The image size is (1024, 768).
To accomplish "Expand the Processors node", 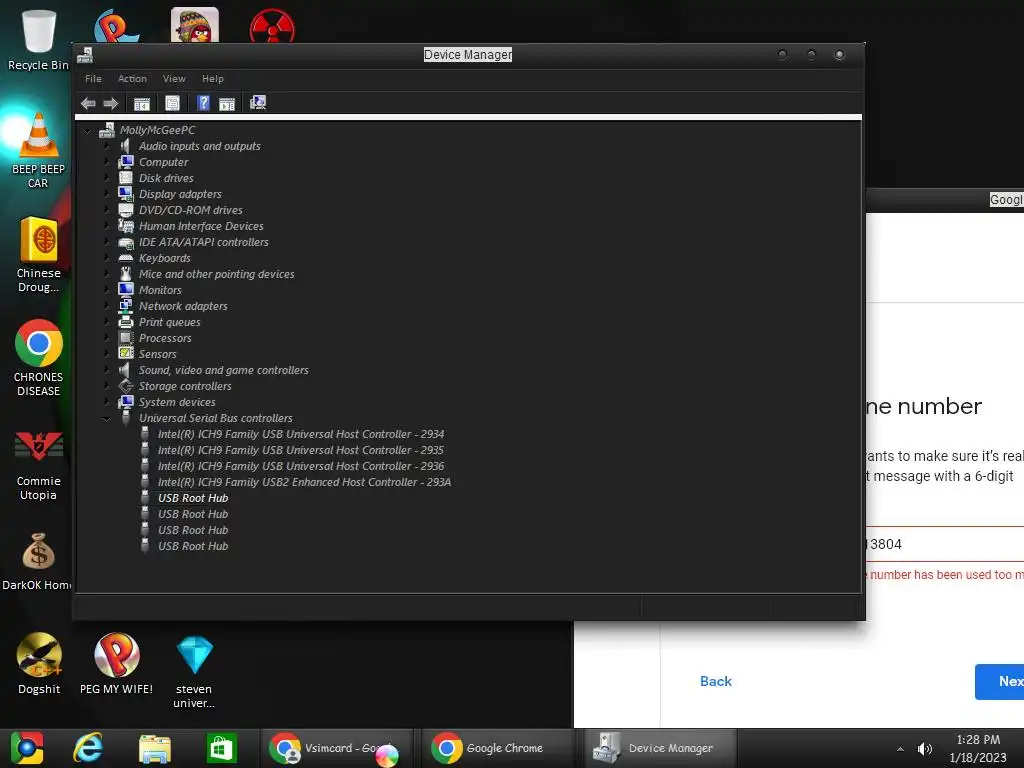I will (x=107, y=338).
